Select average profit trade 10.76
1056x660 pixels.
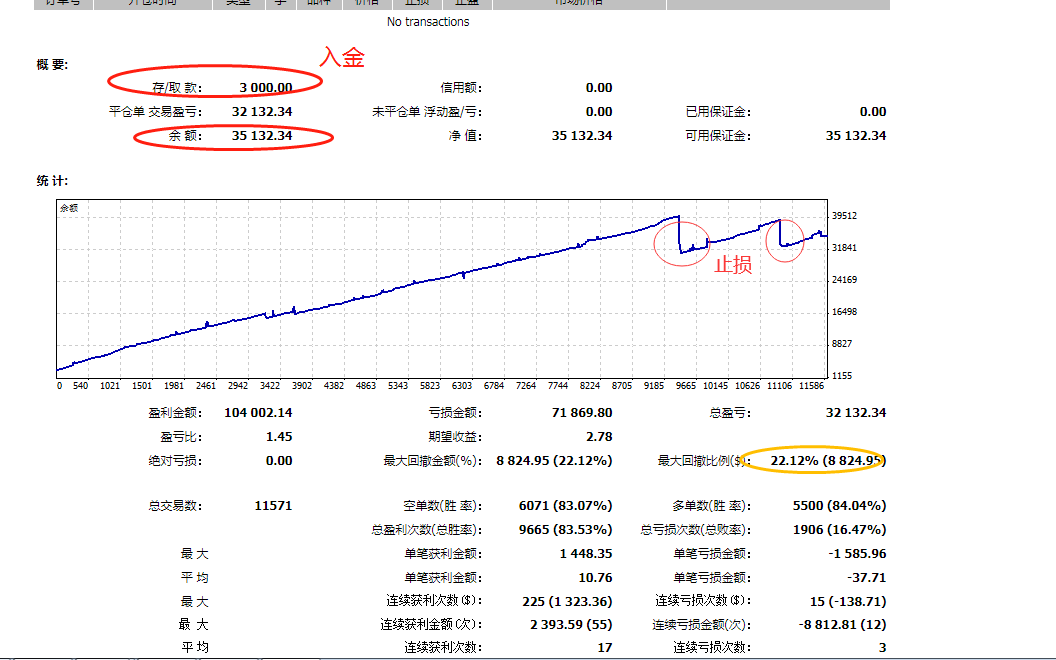click(595, 578)
